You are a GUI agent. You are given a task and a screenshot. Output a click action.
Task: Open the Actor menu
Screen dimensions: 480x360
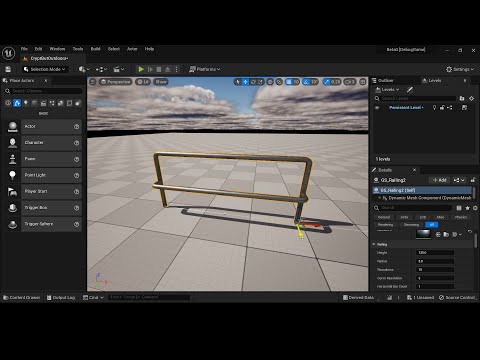132,49
